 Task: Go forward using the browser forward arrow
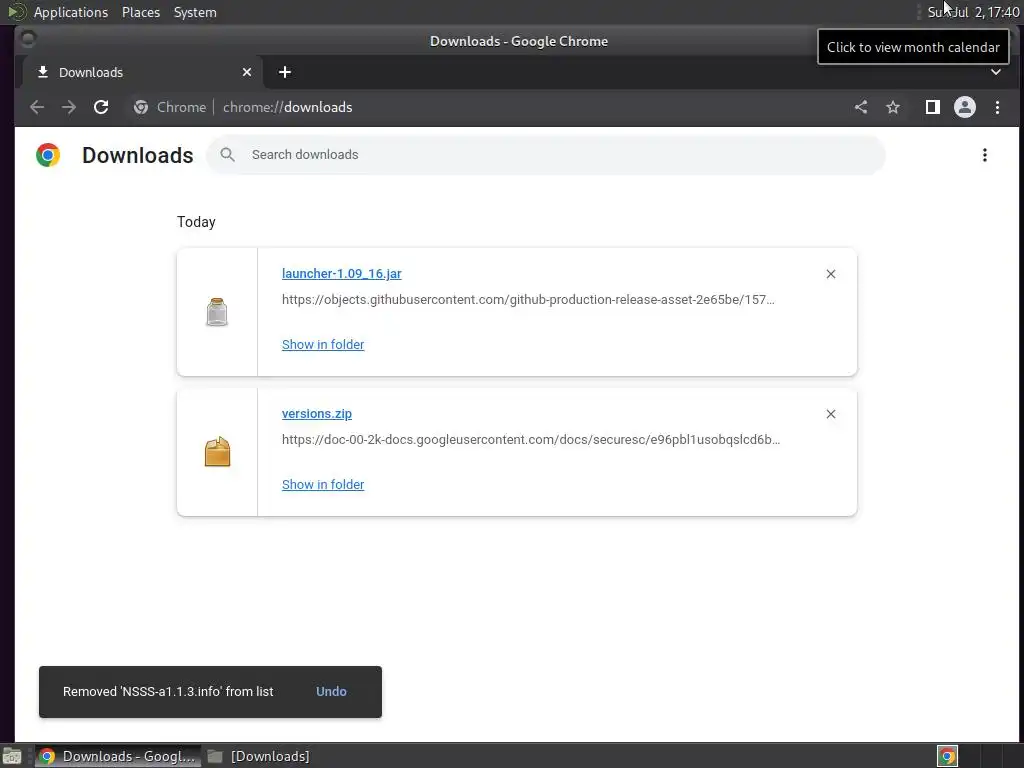[69, 107]
